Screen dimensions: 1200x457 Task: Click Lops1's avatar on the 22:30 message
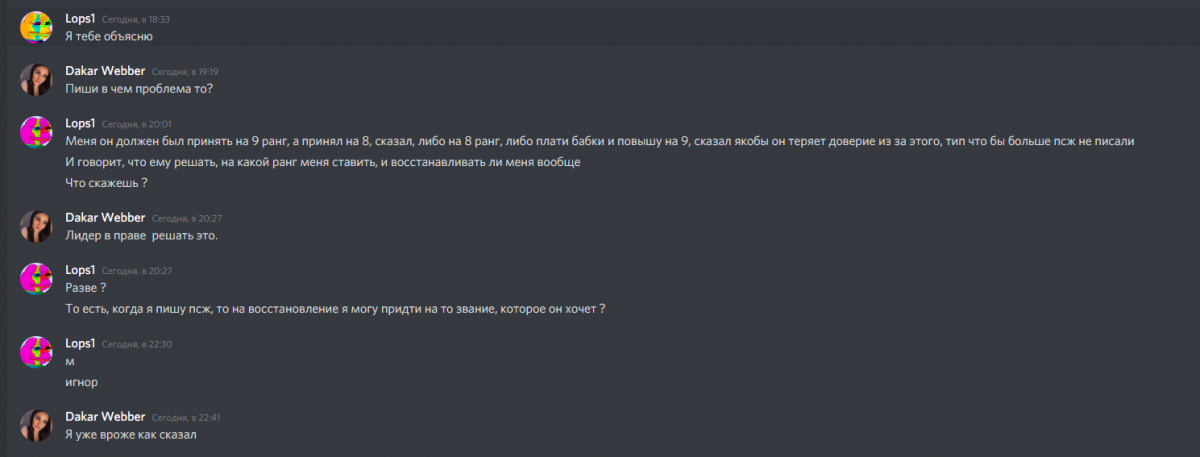[36, 352]
